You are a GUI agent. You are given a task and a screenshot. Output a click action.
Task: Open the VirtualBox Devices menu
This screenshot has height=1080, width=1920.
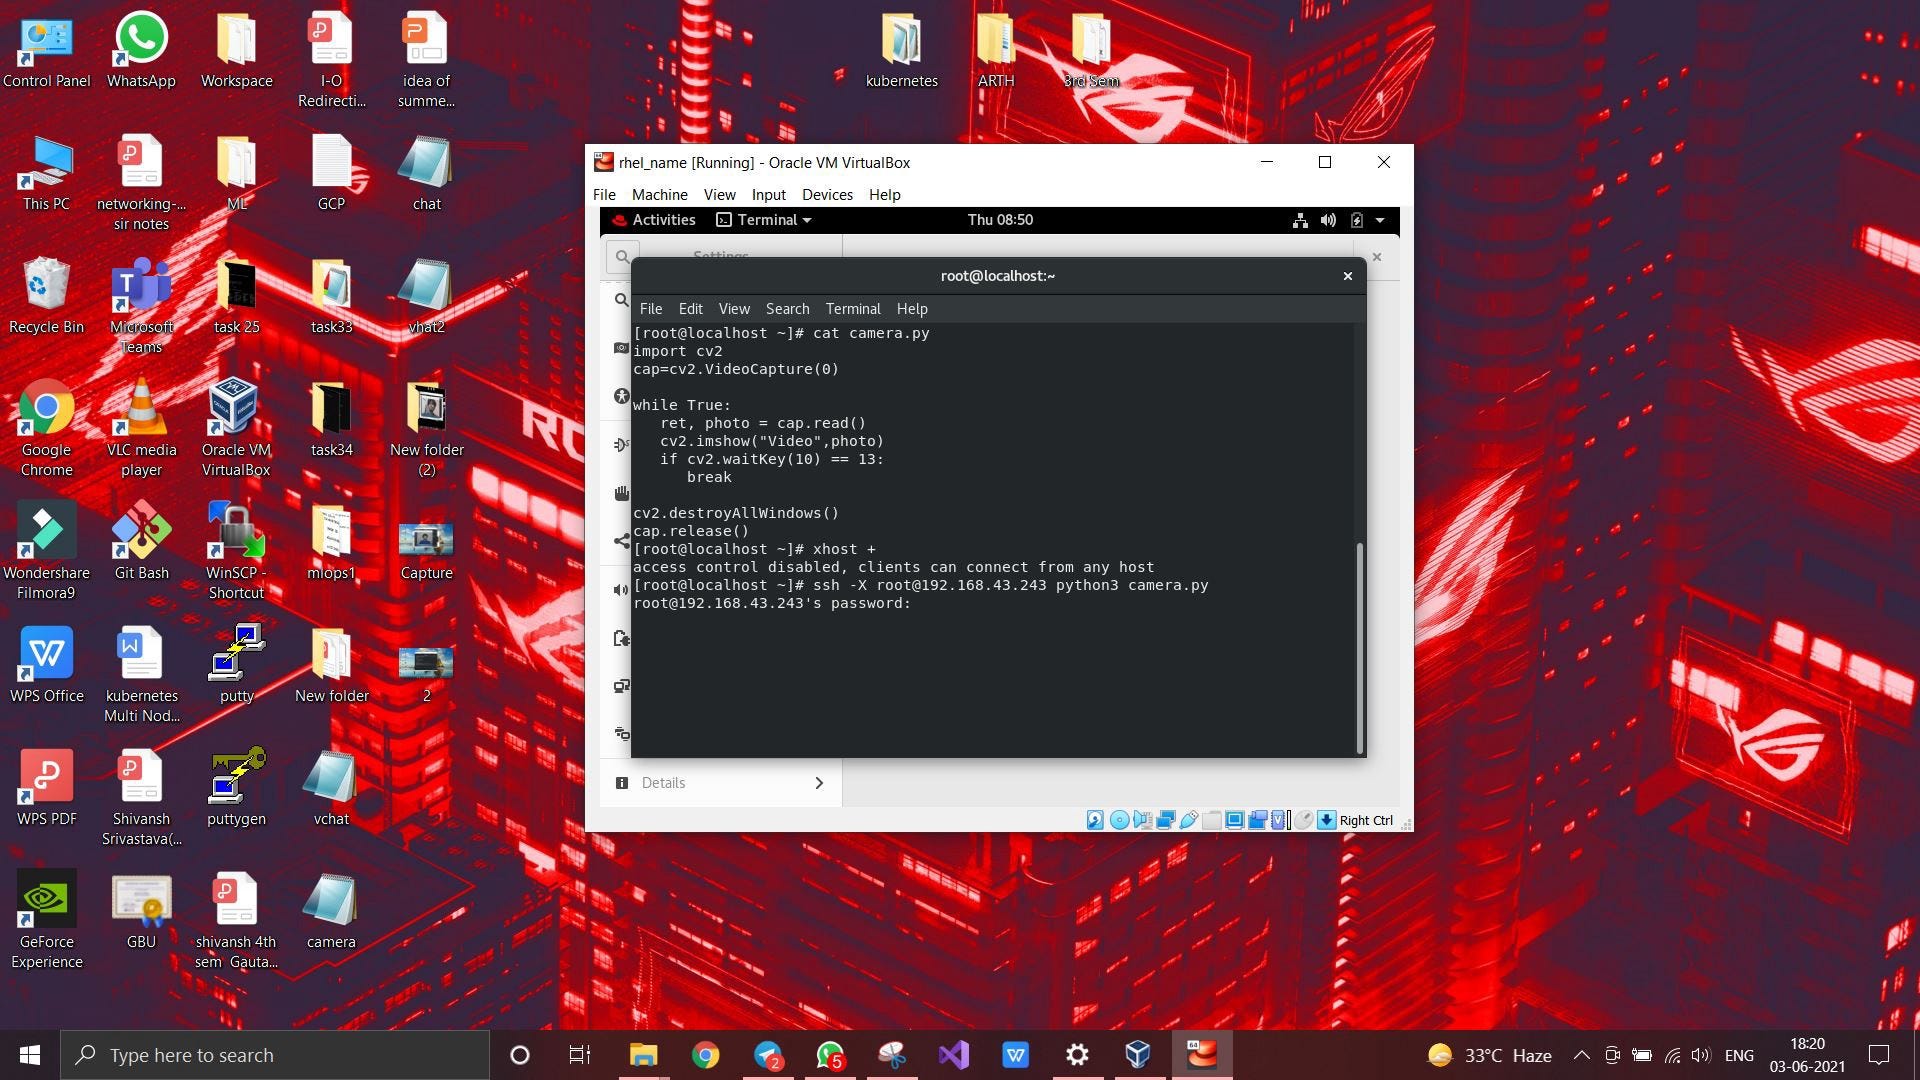826,194
